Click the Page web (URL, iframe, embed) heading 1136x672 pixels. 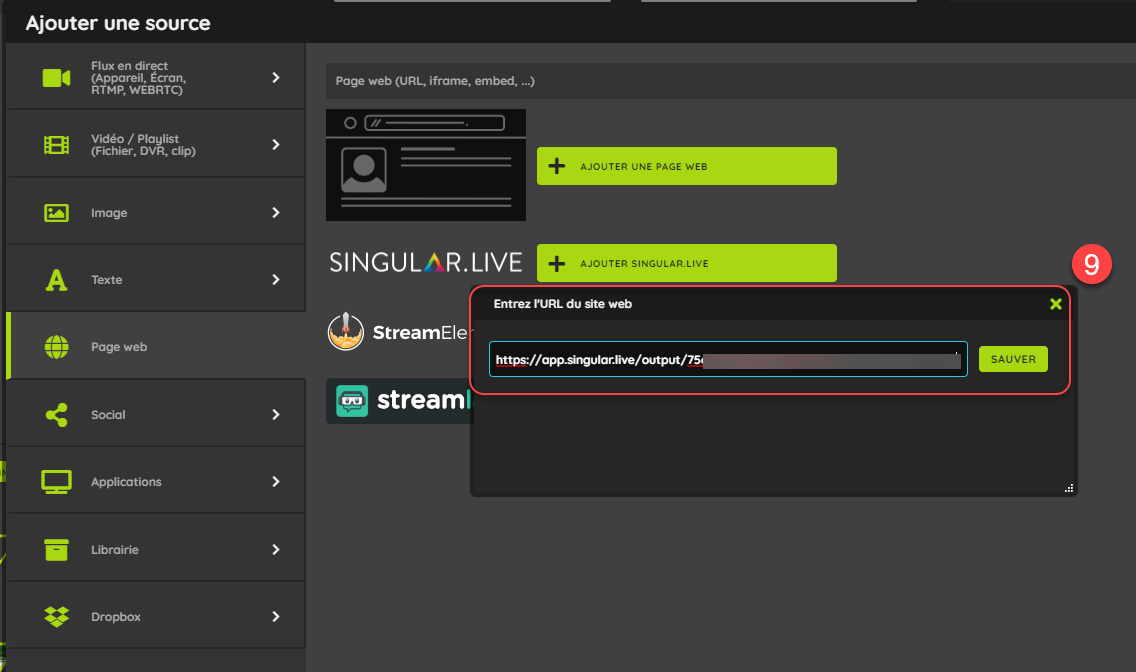[435, 81]
